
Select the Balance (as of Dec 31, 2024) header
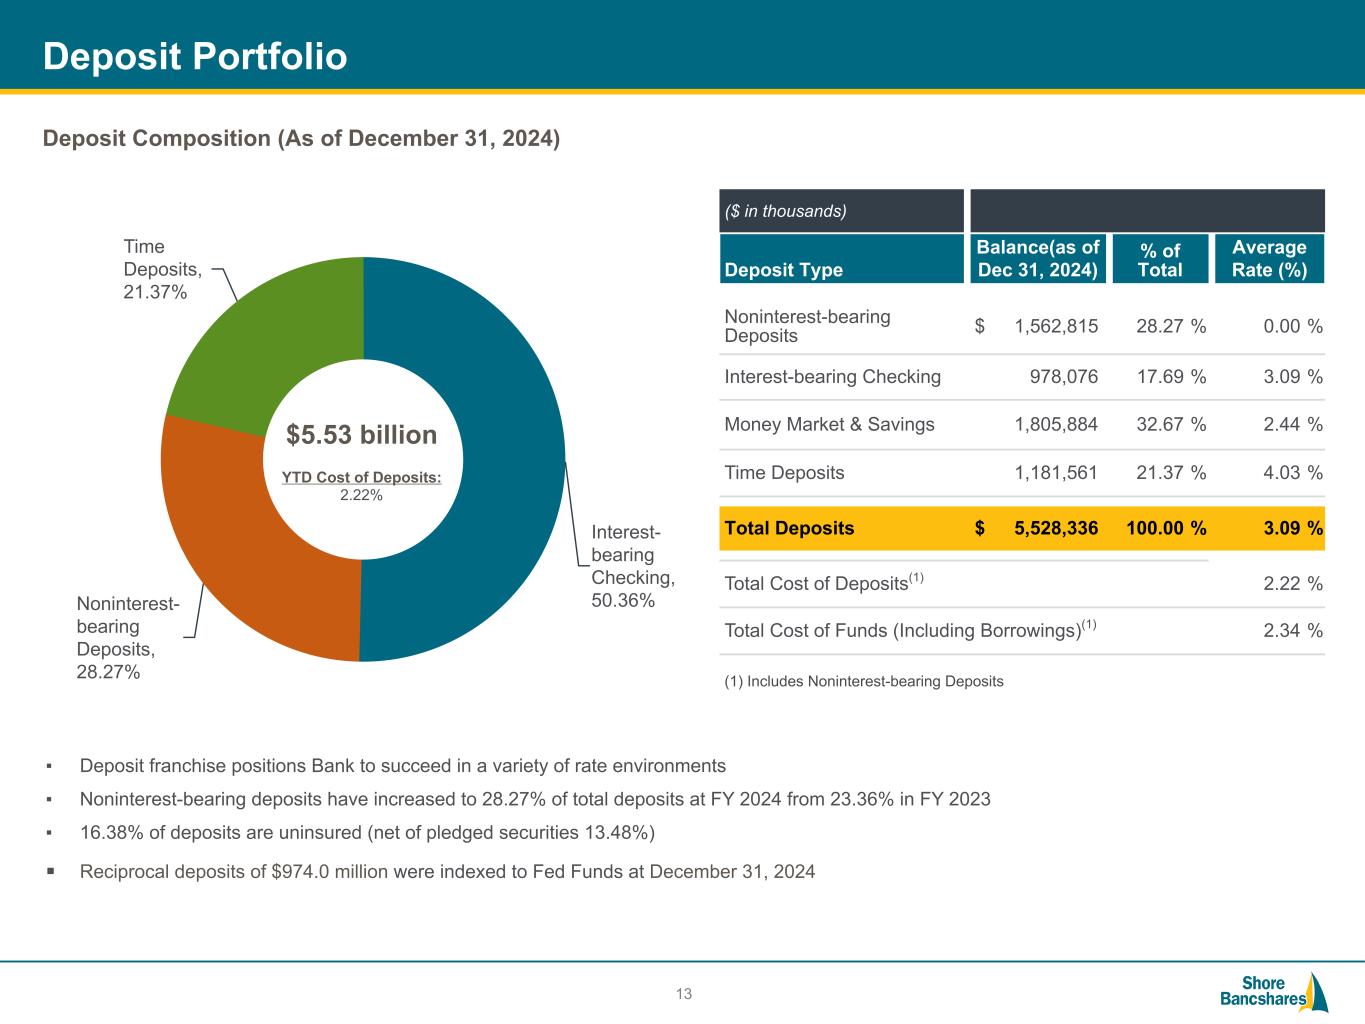click(x=1037, y=259)
